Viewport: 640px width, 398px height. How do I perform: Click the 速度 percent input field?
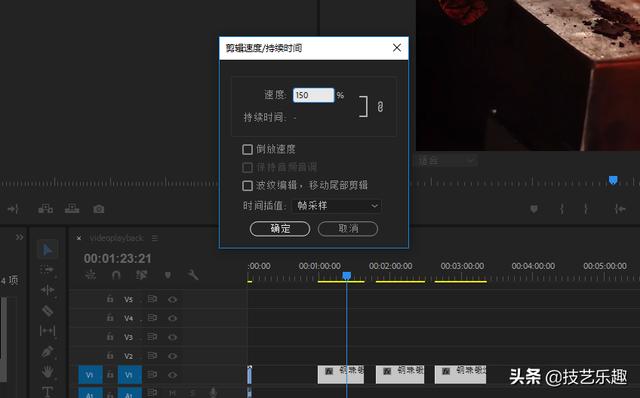point(313,95)
